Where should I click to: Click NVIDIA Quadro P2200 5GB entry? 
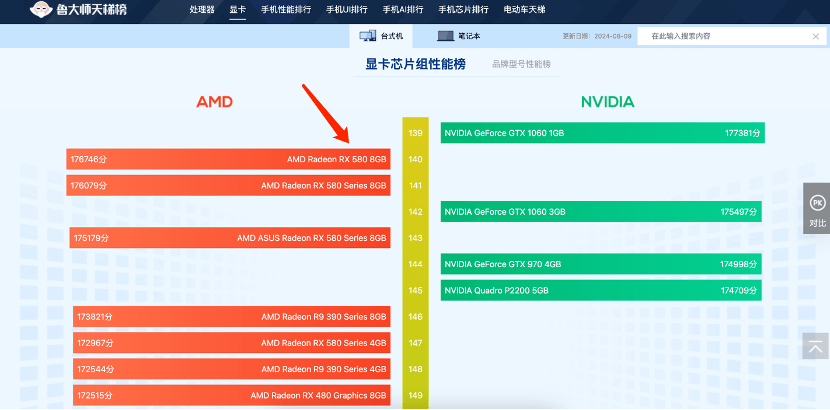tap(602, 290)
